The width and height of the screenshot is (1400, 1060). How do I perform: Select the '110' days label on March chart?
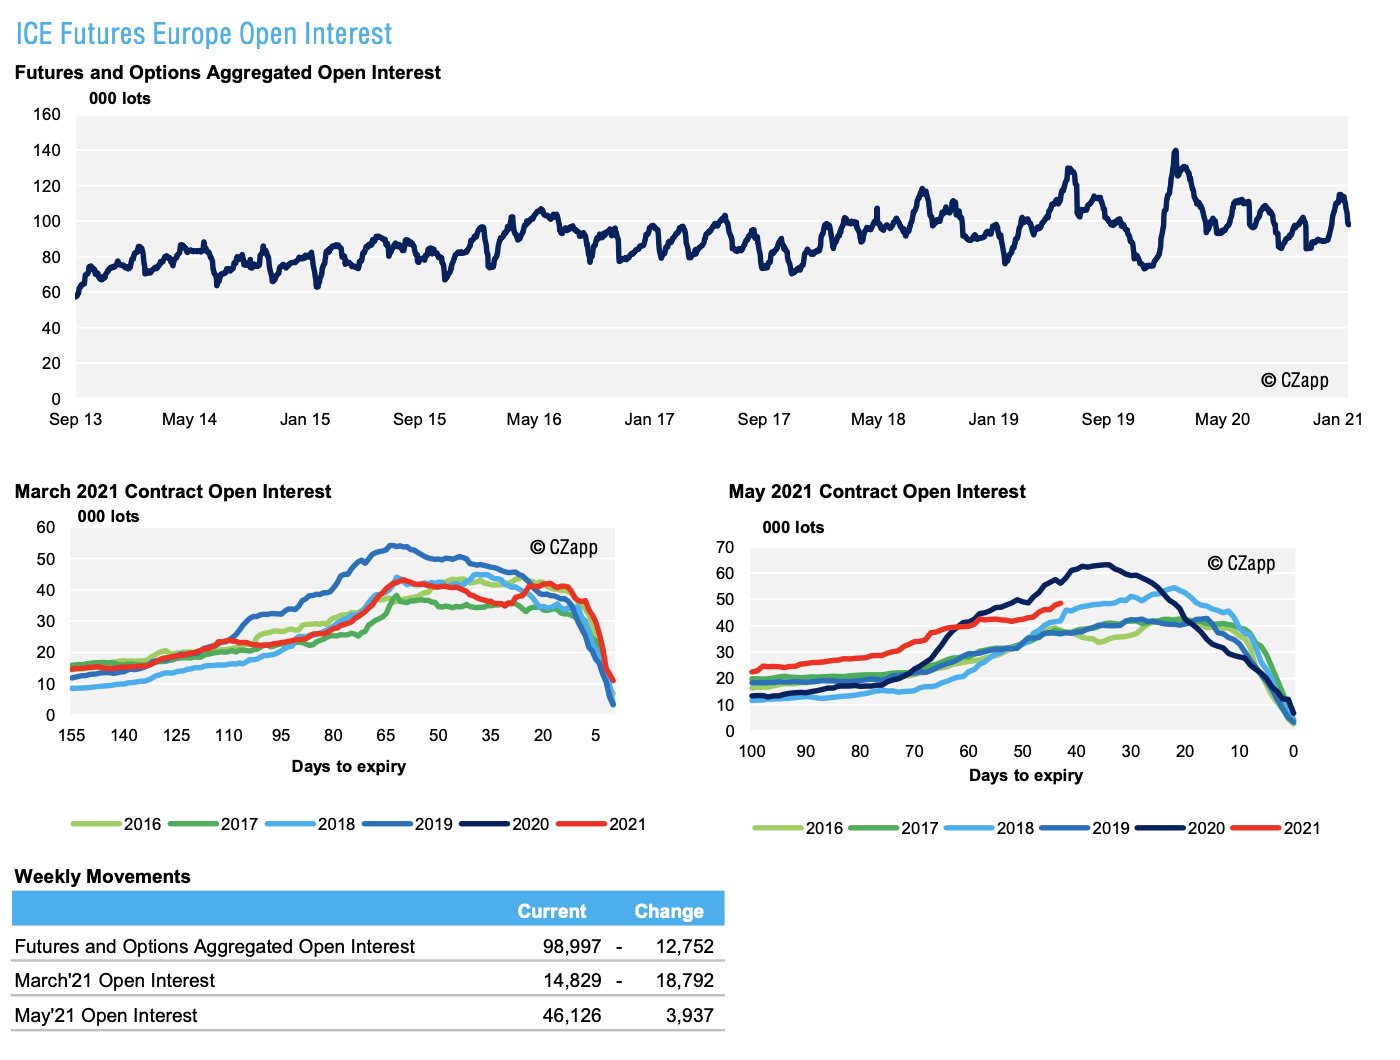point(229,735)
